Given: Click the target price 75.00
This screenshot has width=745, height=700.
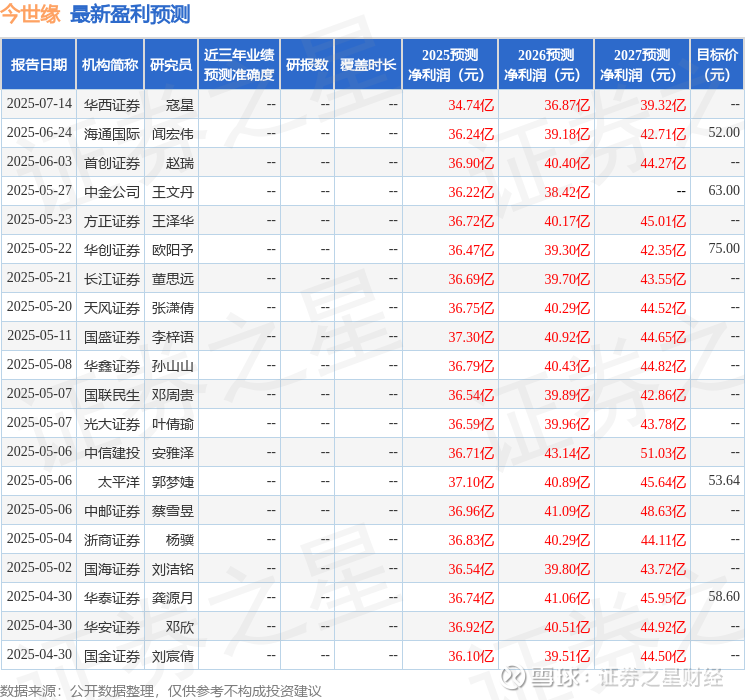Looking at the screenshot, I should [x=724, y=249].
